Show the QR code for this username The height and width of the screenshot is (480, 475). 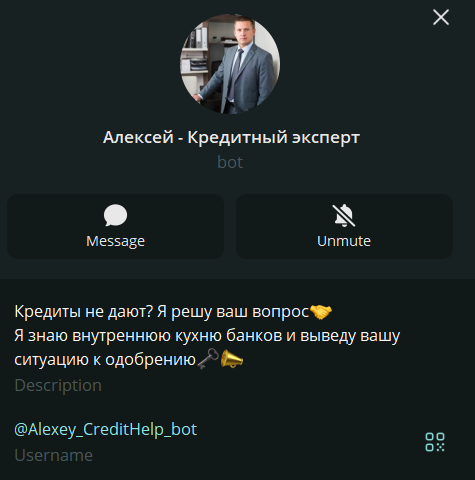[435, 442]
